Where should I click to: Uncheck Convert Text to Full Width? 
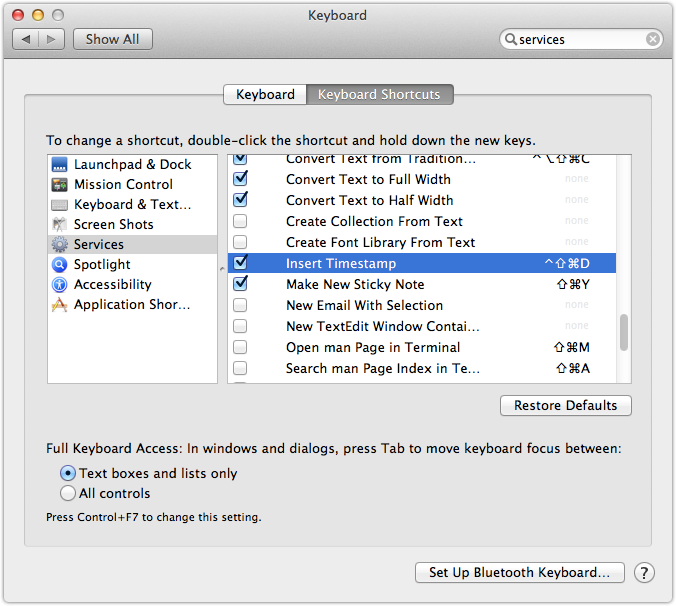click(240, 179)
